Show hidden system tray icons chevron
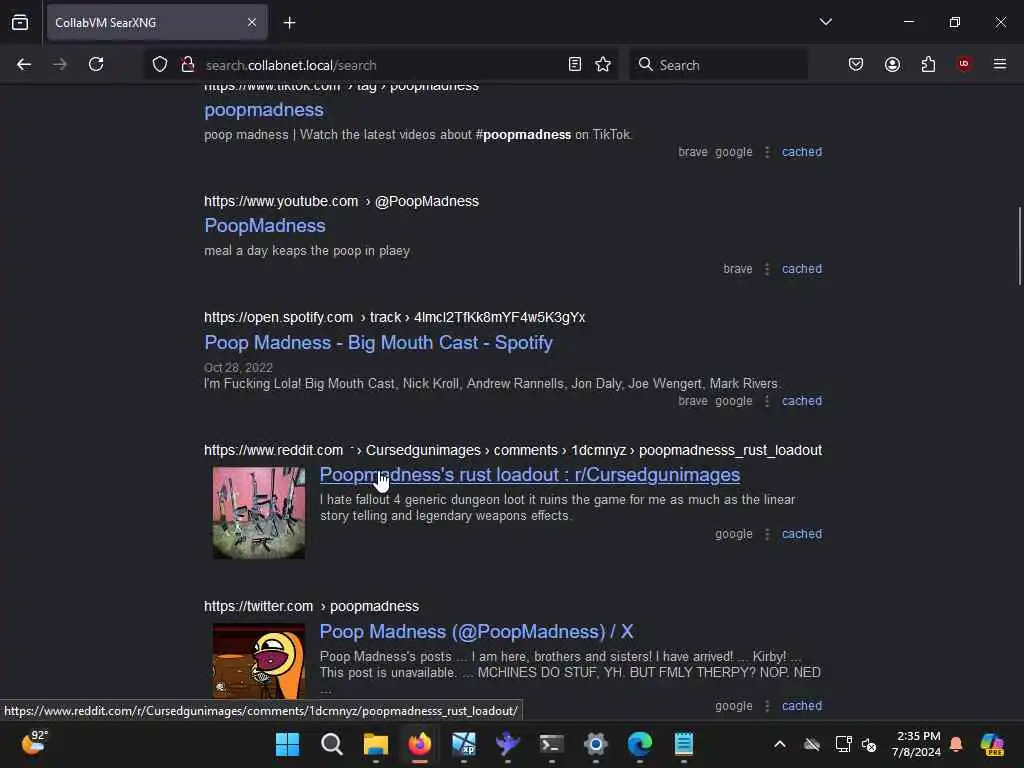 [x=780, y=744]
